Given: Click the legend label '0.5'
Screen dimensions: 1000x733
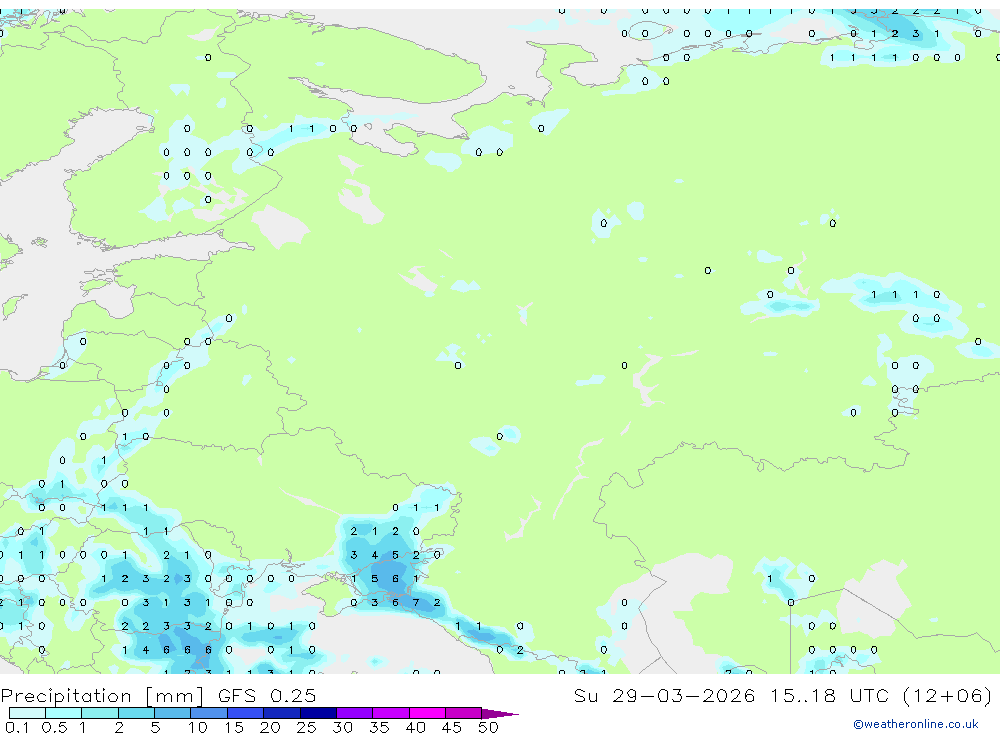Looking at the screenshot, I should 54,727.
